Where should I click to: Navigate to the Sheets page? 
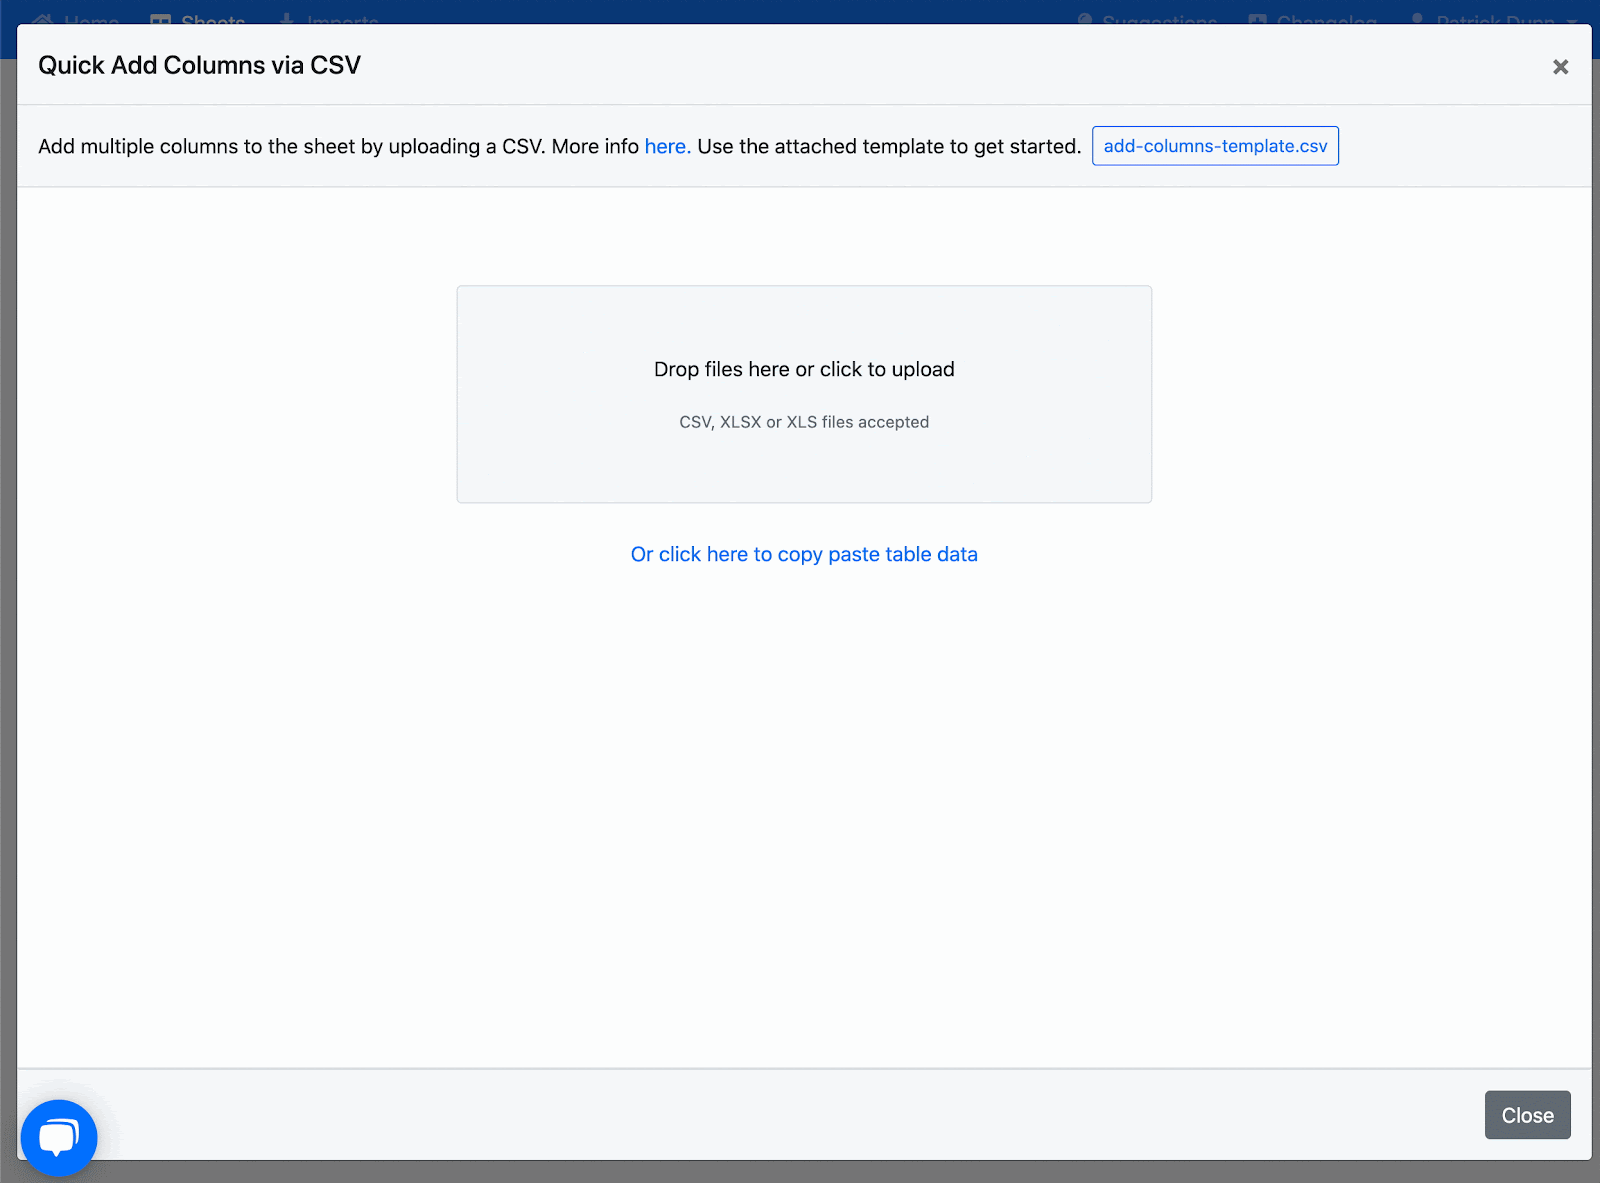coord(212,20)
